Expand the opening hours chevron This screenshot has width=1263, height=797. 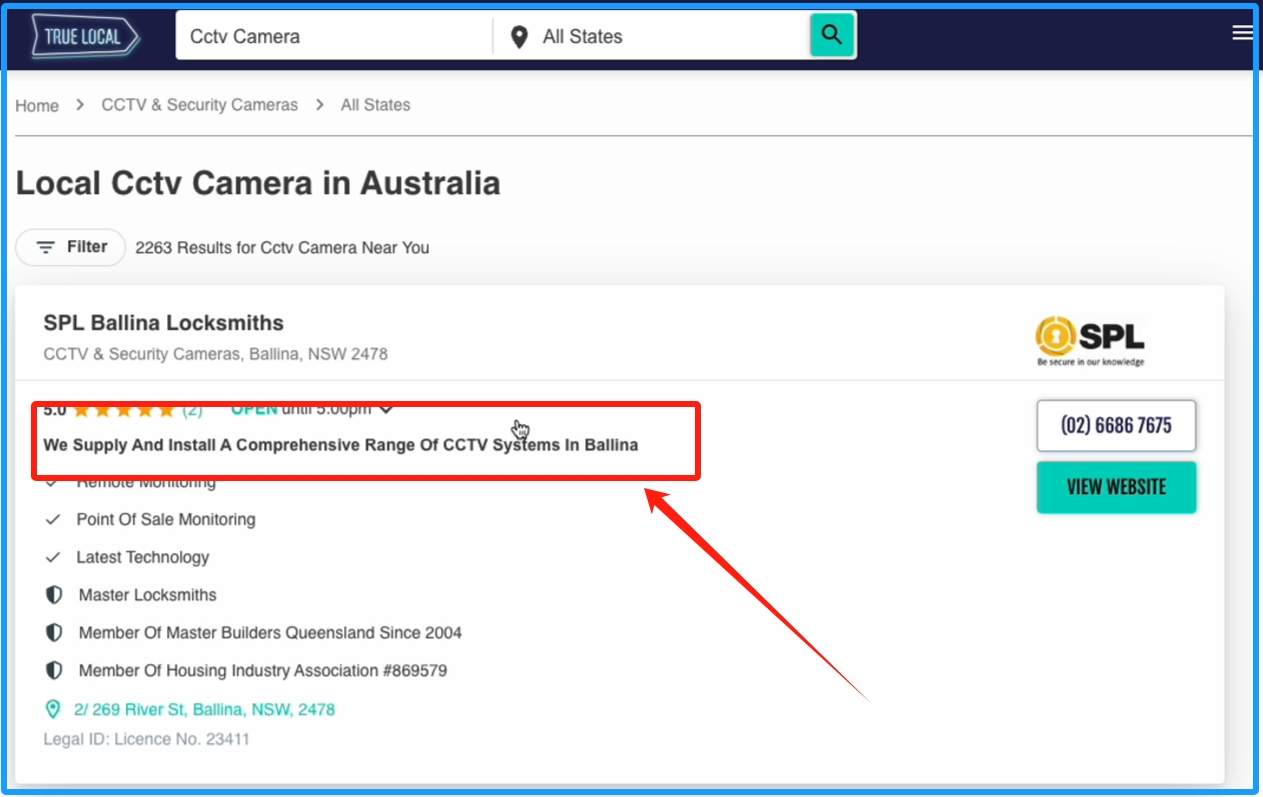[x=386, y=409]
